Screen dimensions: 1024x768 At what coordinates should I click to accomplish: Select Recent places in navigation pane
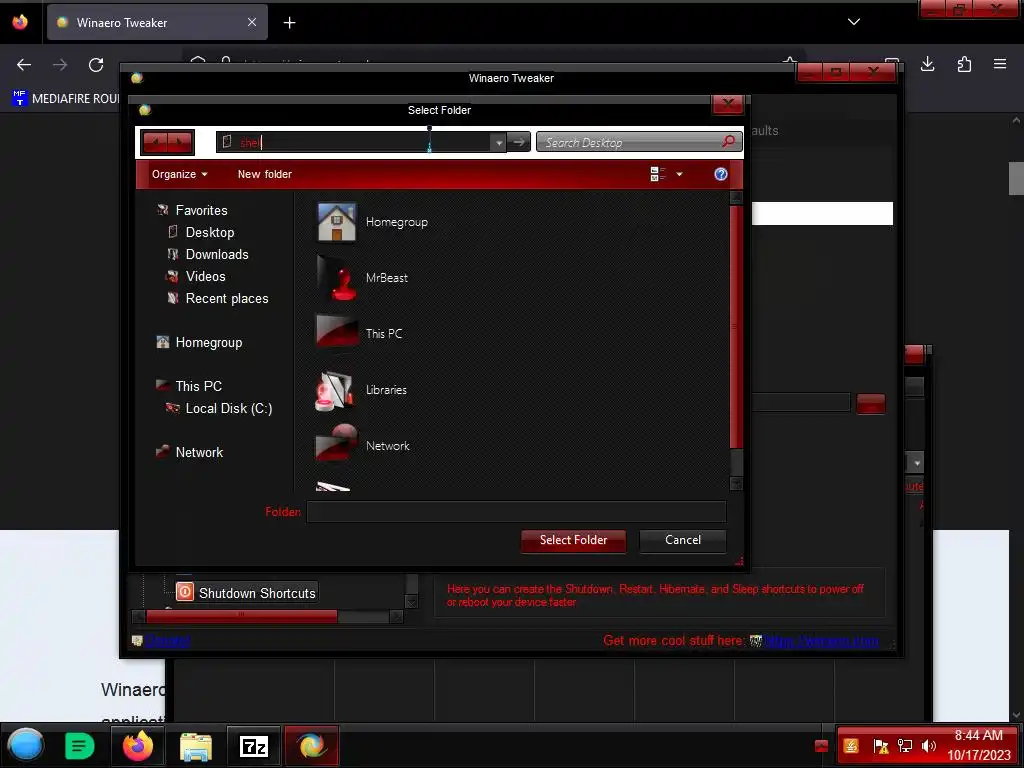click(x=227, y=298)
